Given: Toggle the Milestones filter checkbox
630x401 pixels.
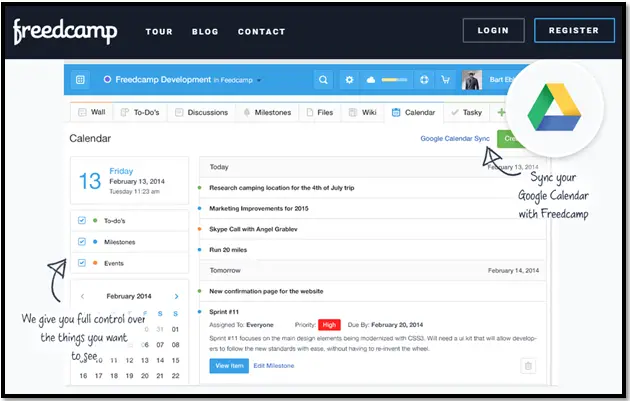Looking at the screenshot, I should click(x=82, y=241).
